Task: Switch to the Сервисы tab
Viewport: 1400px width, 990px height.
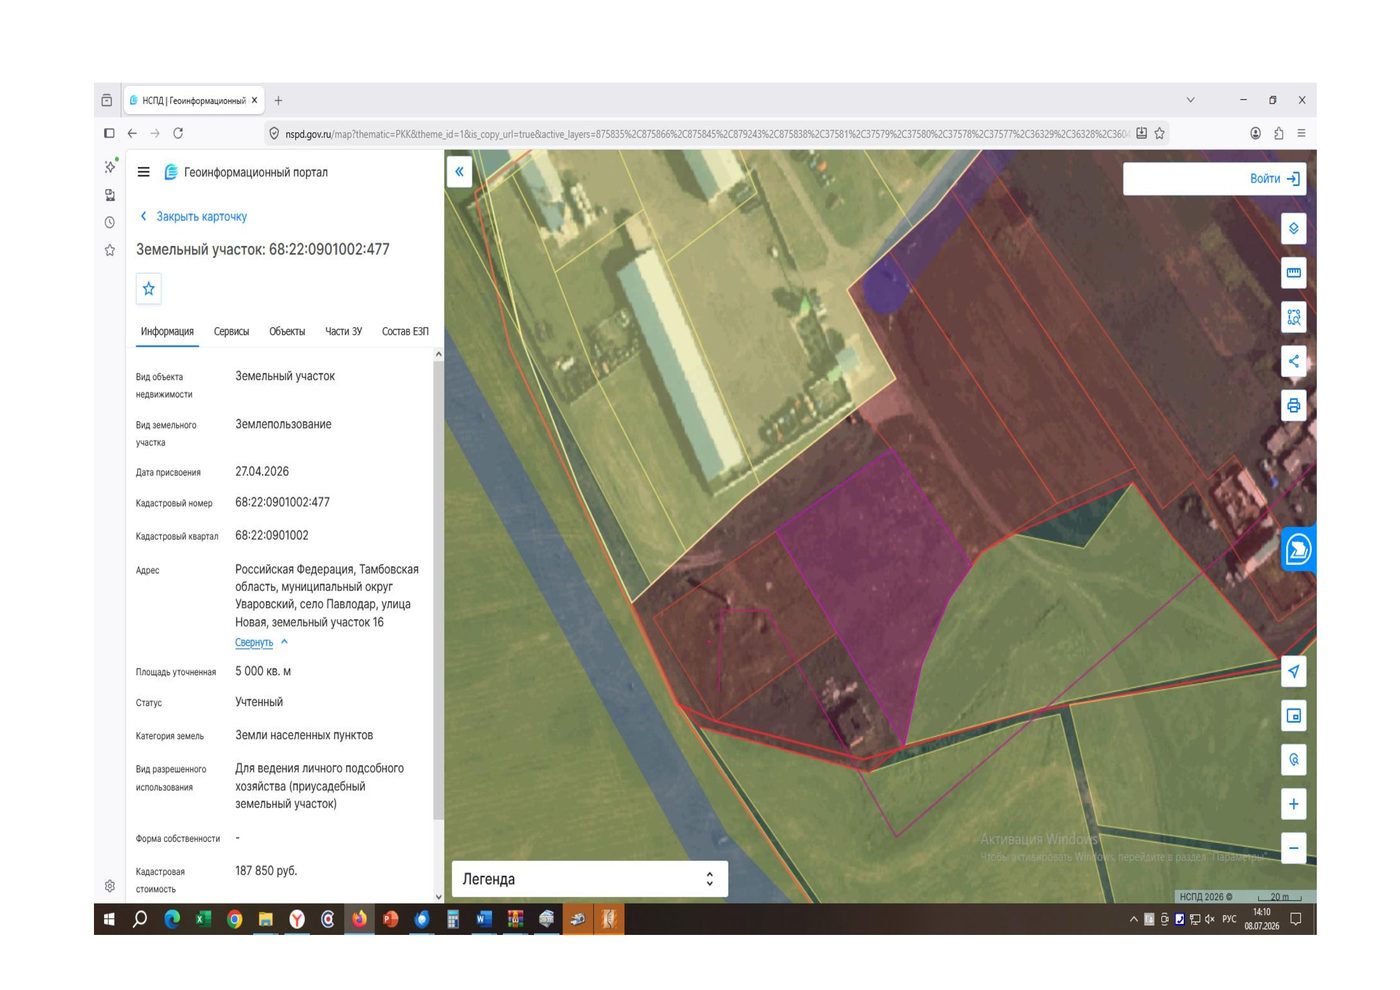Action: pos(231,331)
